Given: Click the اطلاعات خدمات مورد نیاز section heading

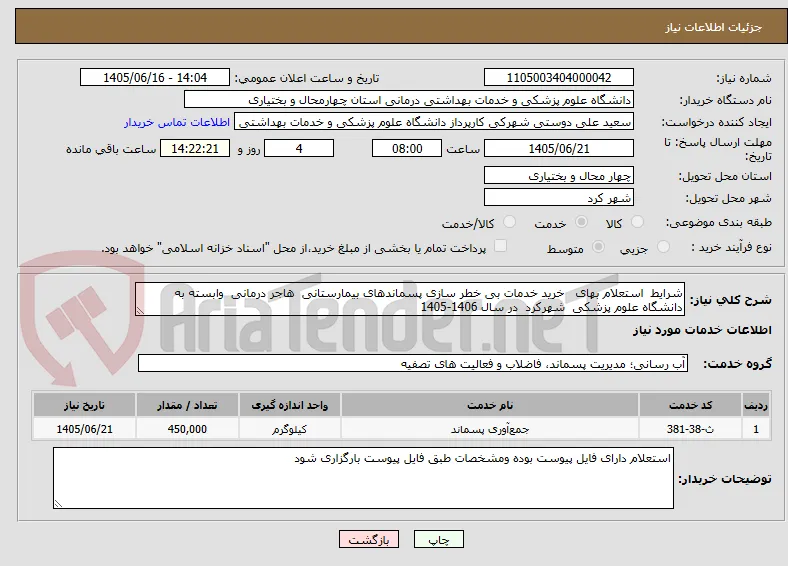Looking at the screenshot, I should pos(702,330).
